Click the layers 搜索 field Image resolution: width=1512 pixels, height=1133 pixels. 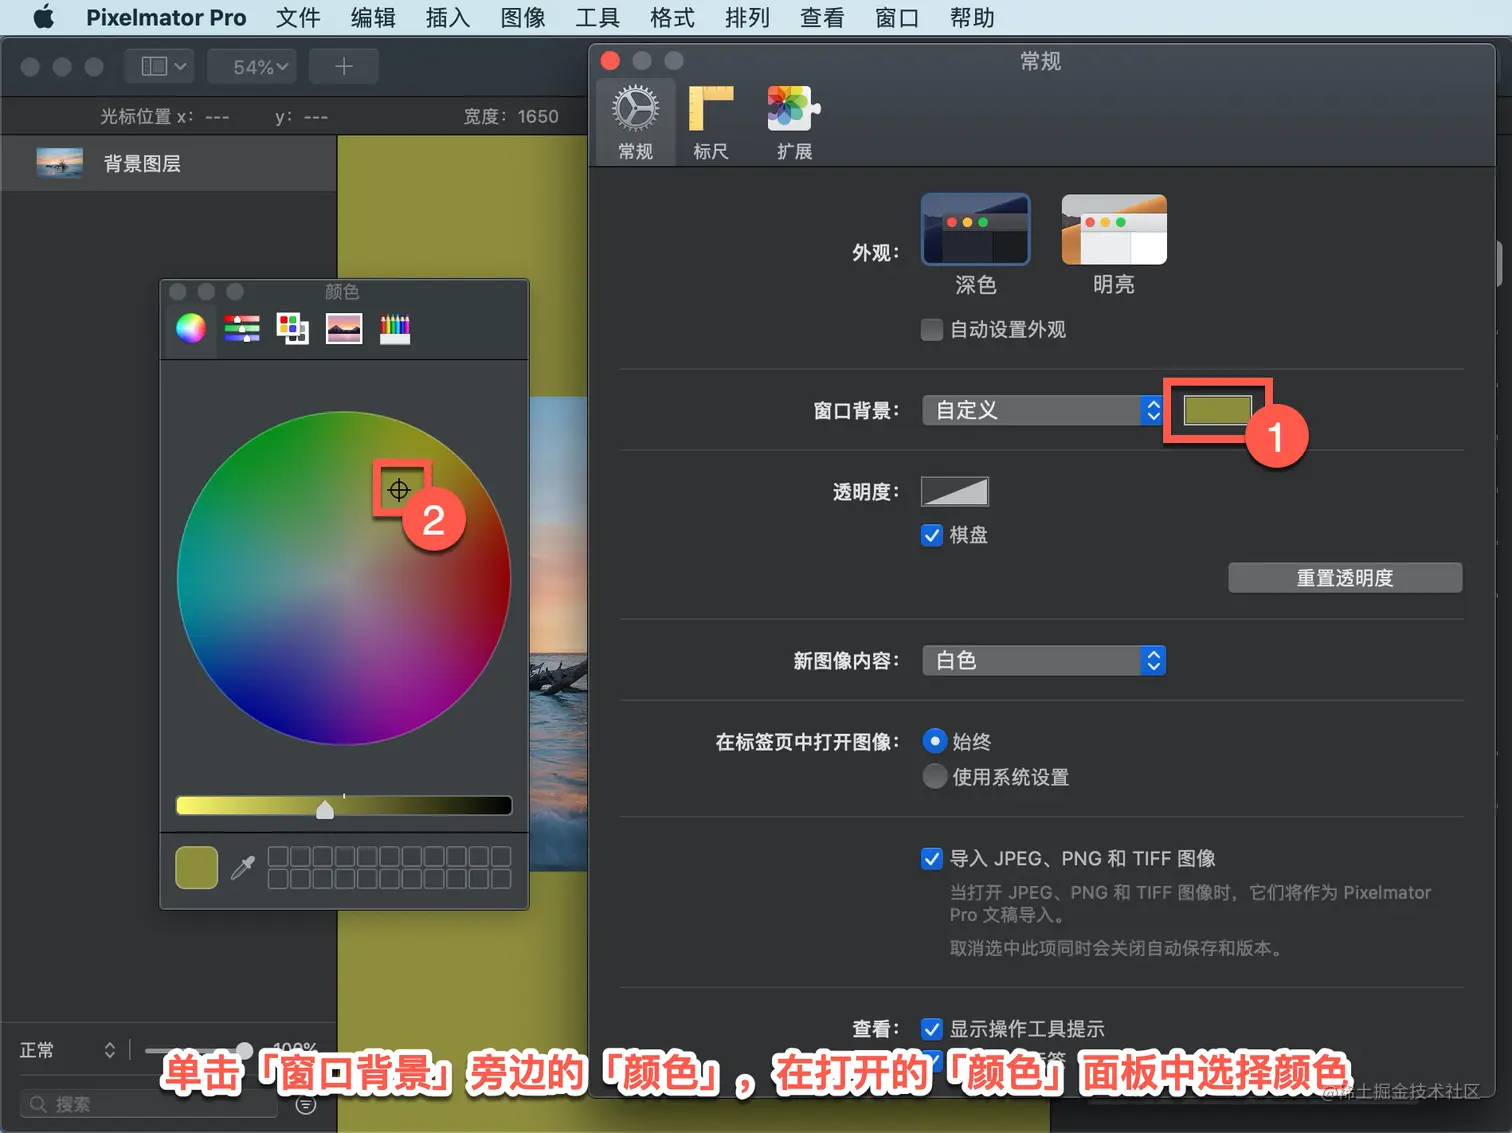click(x=150, y=1104)
